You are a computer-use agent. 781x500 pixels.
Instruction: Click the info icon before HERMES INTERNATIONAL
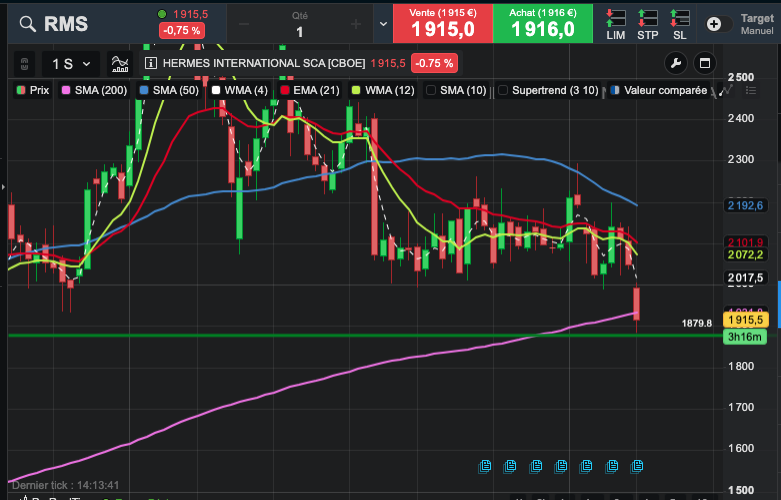[151, 63]
